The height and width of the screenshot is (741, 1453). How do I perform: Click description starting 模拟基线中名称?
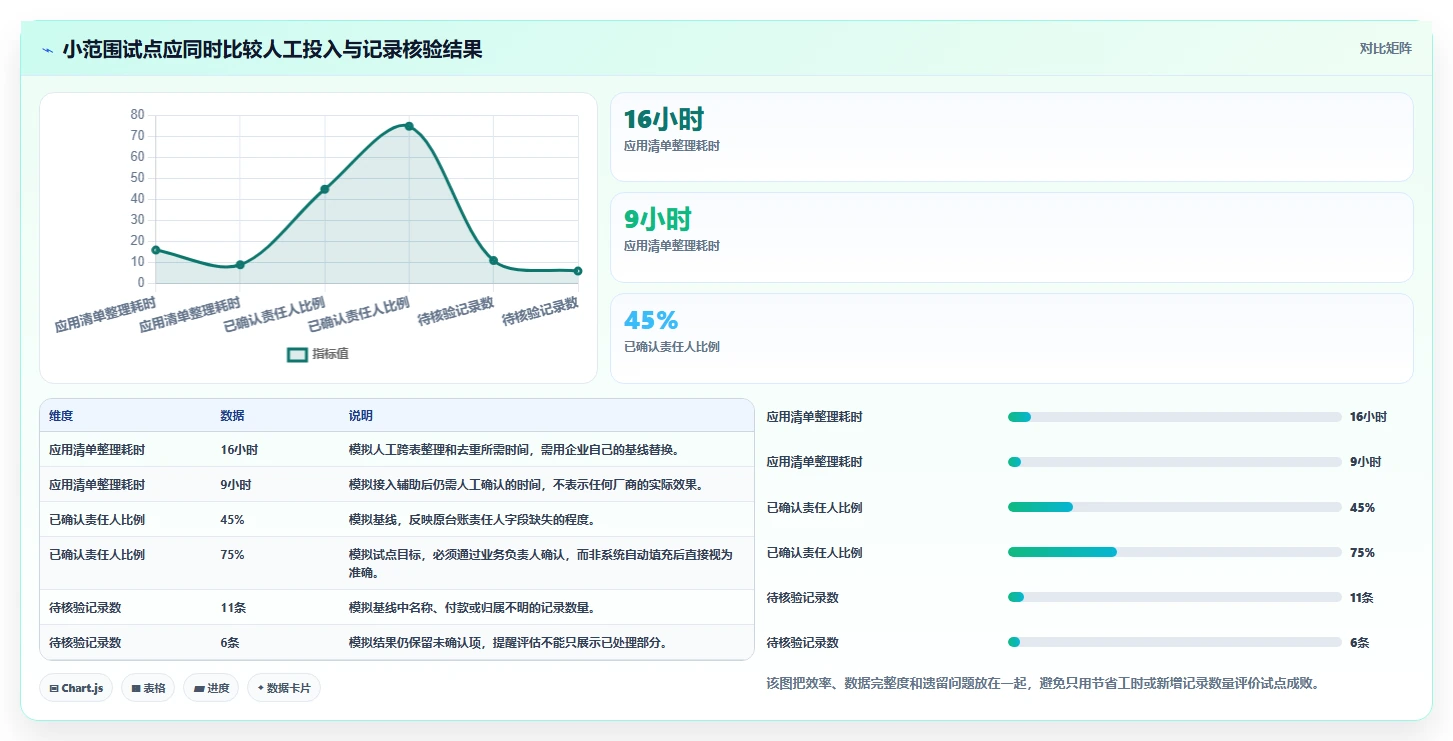pyautogui.click(x=472, y=608)
